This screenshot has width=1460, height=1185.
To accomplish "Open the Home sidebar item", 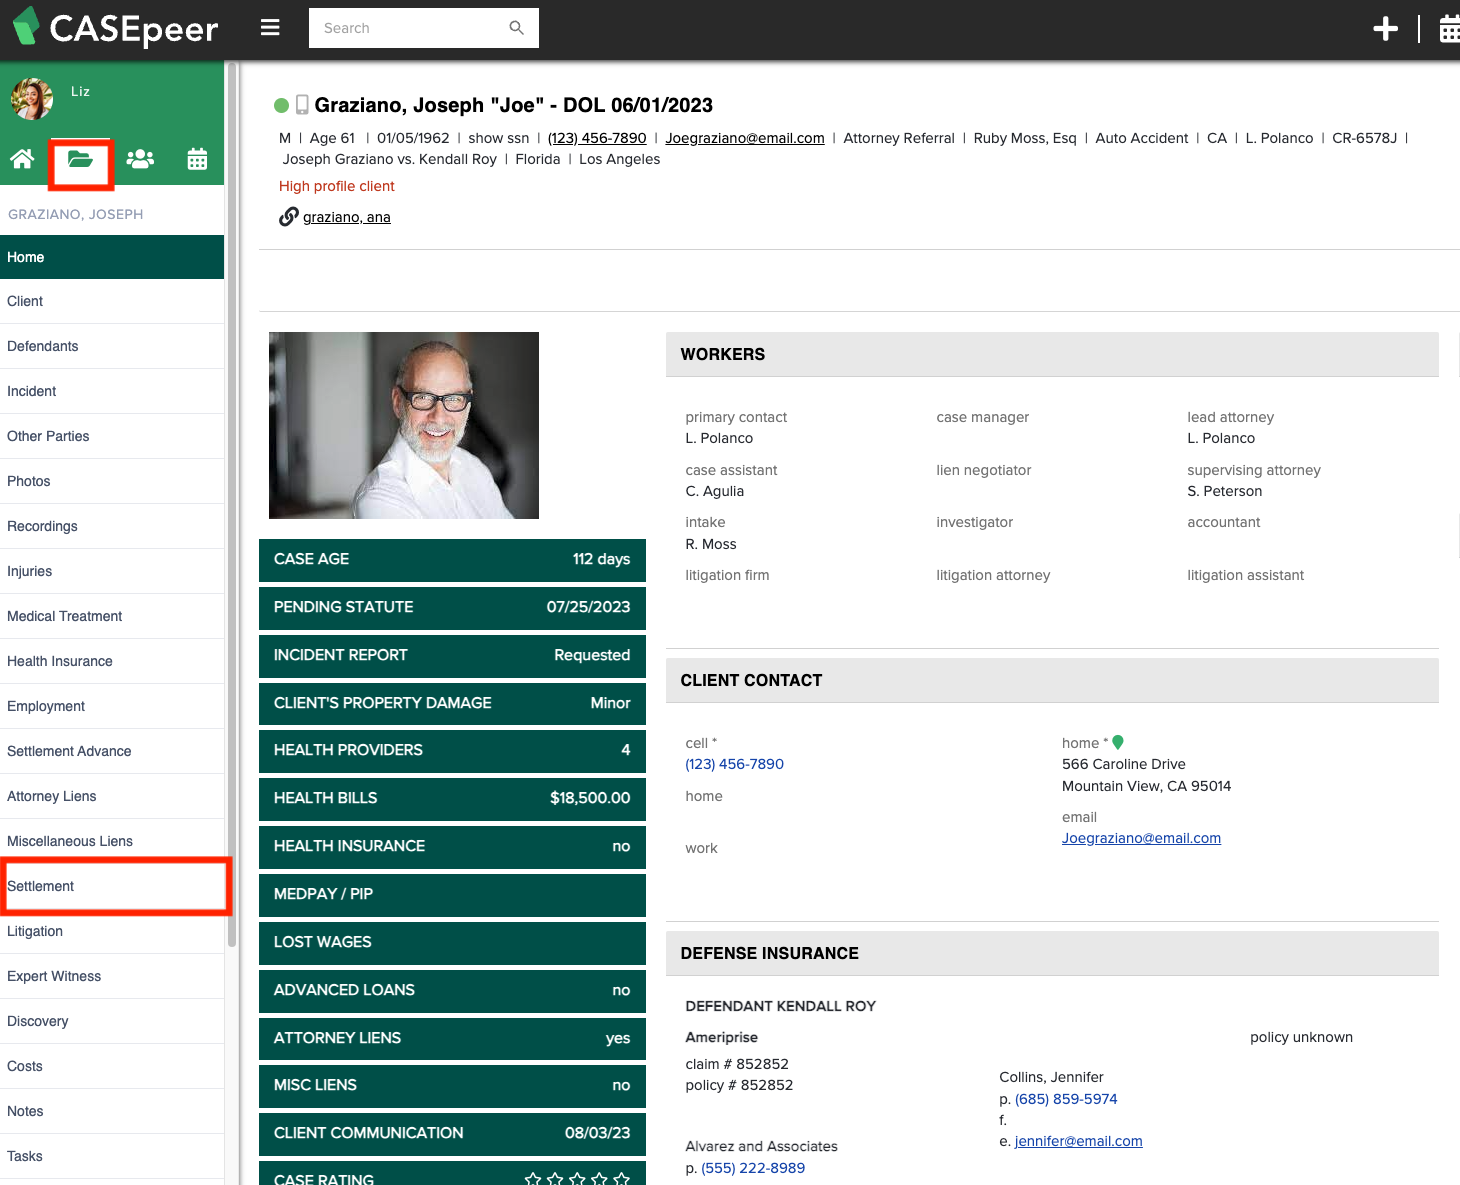I will pyautogui.click(x=112, y=257).
